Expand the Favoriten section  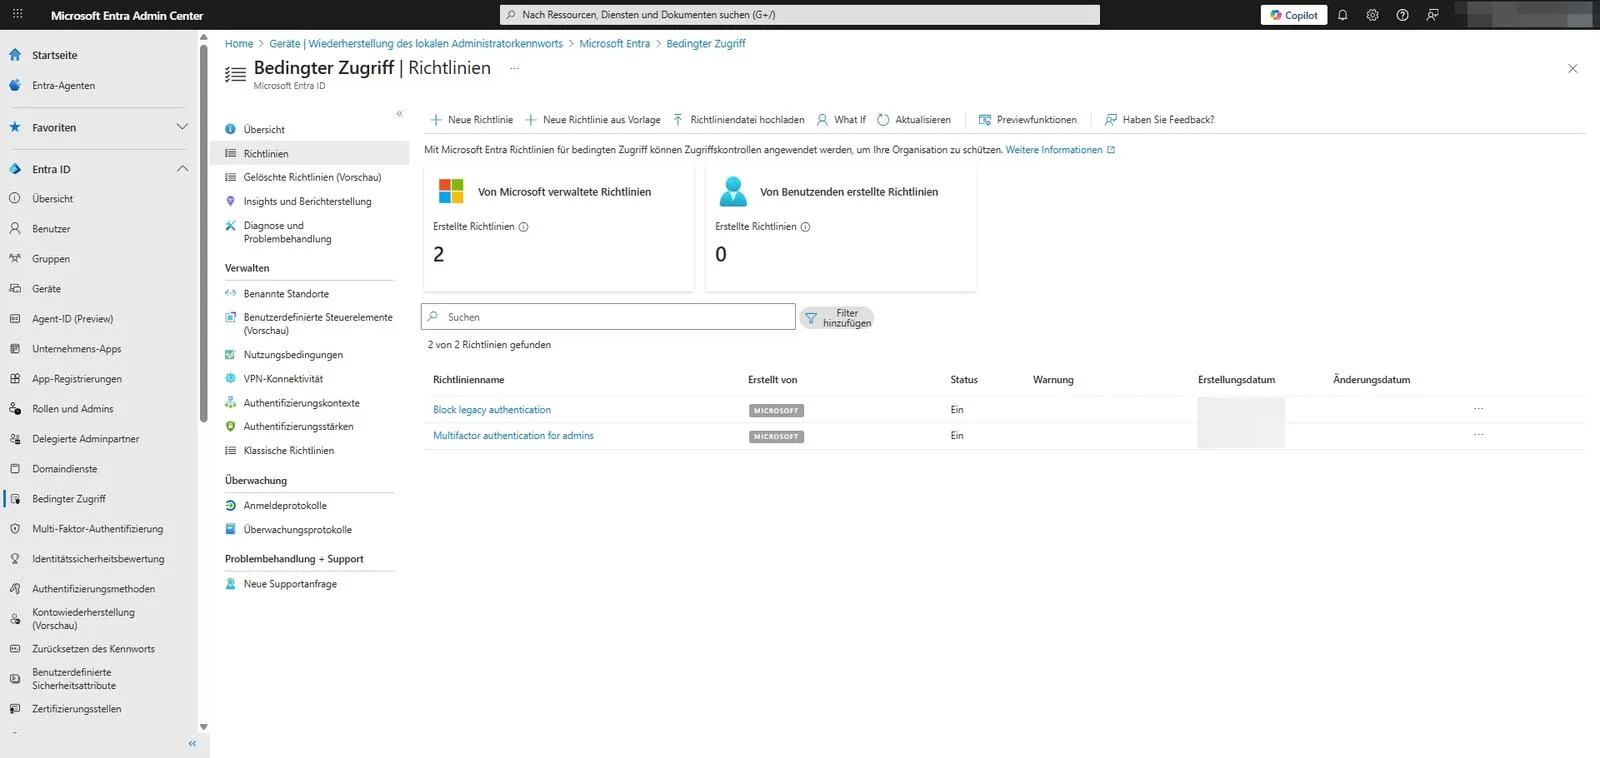(182, 127)
